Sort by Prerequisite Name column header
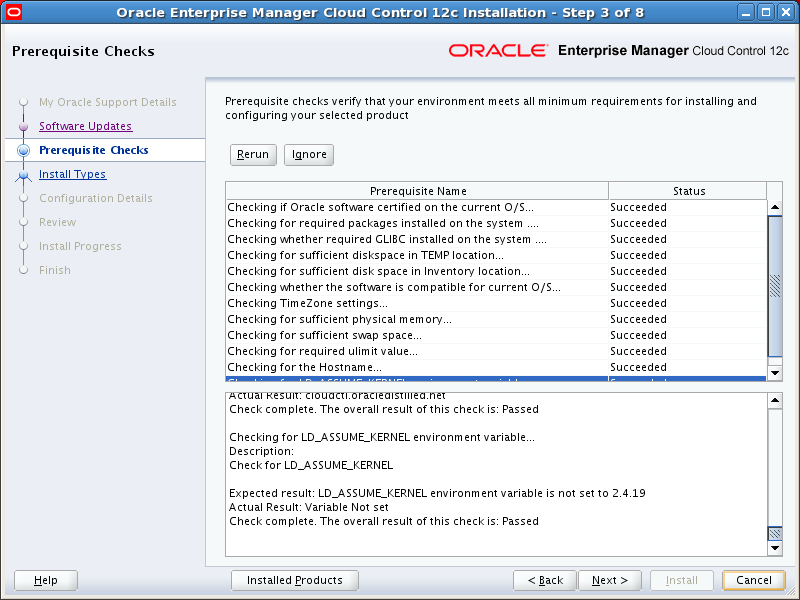 click(417, 191)
